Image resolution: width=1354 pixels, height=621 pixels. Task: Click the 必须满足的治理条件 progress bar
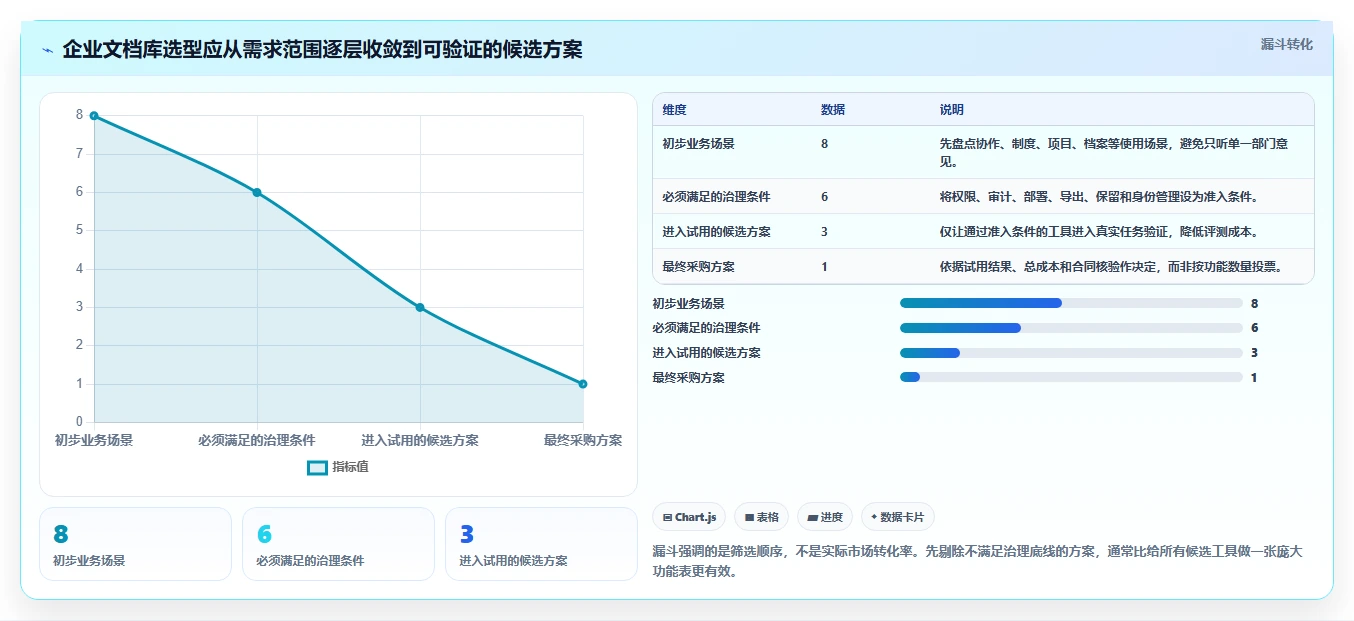(x=1071, y=328)
